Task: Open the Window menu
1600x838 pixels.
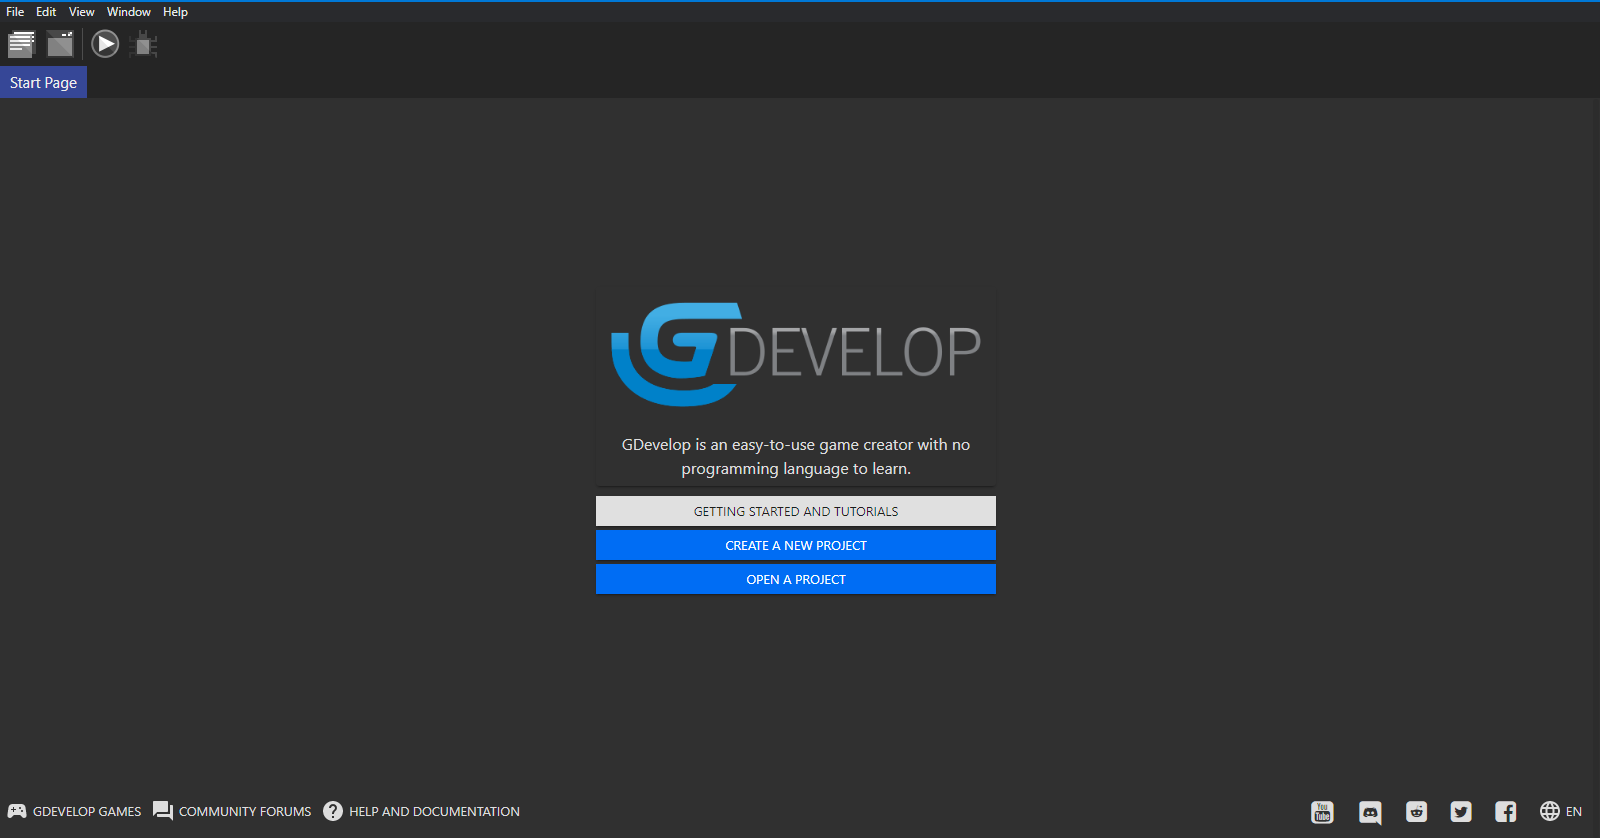Action: coord(129,12)
